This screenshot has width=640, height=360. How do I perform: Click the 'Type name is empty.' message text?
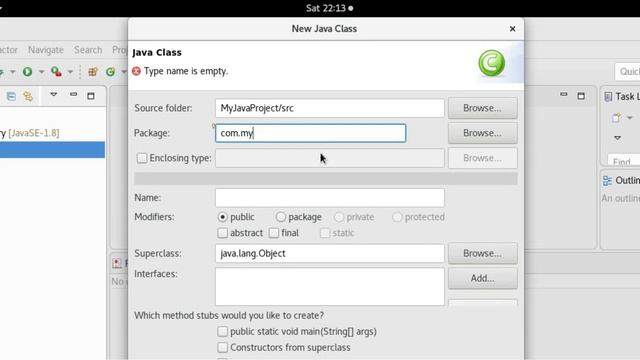[186, 71]
